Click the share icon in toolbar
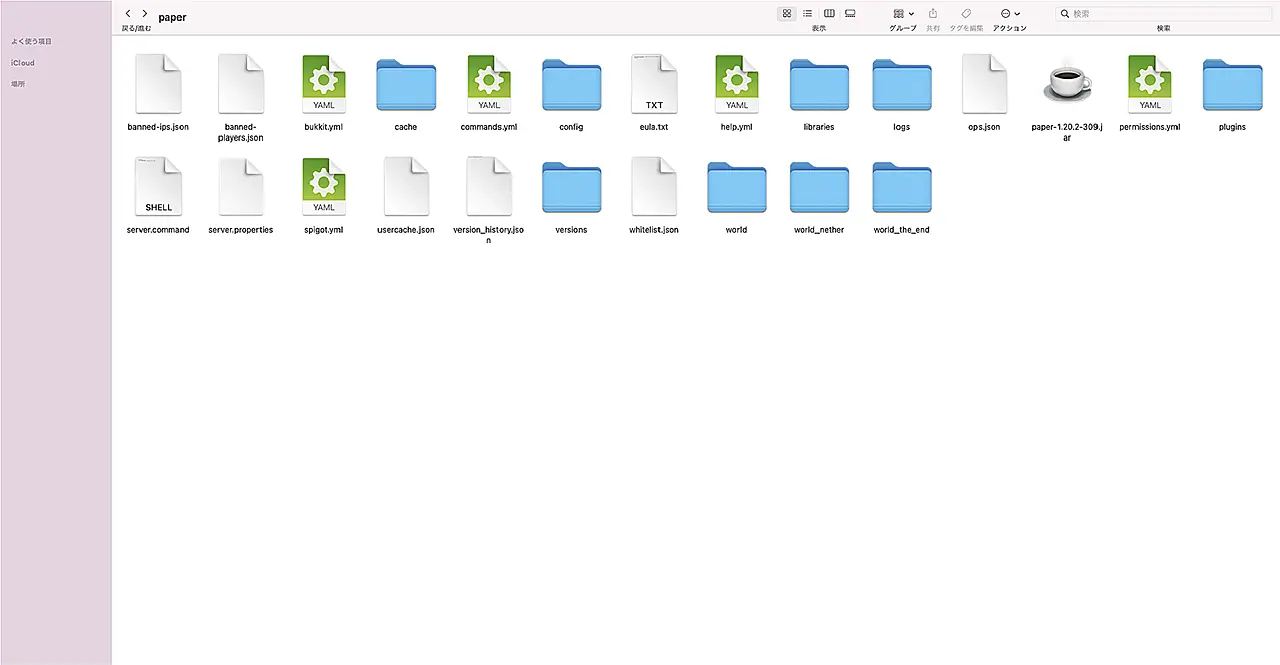This screenshot has height=665, width=1280. [x=933, y=14]
